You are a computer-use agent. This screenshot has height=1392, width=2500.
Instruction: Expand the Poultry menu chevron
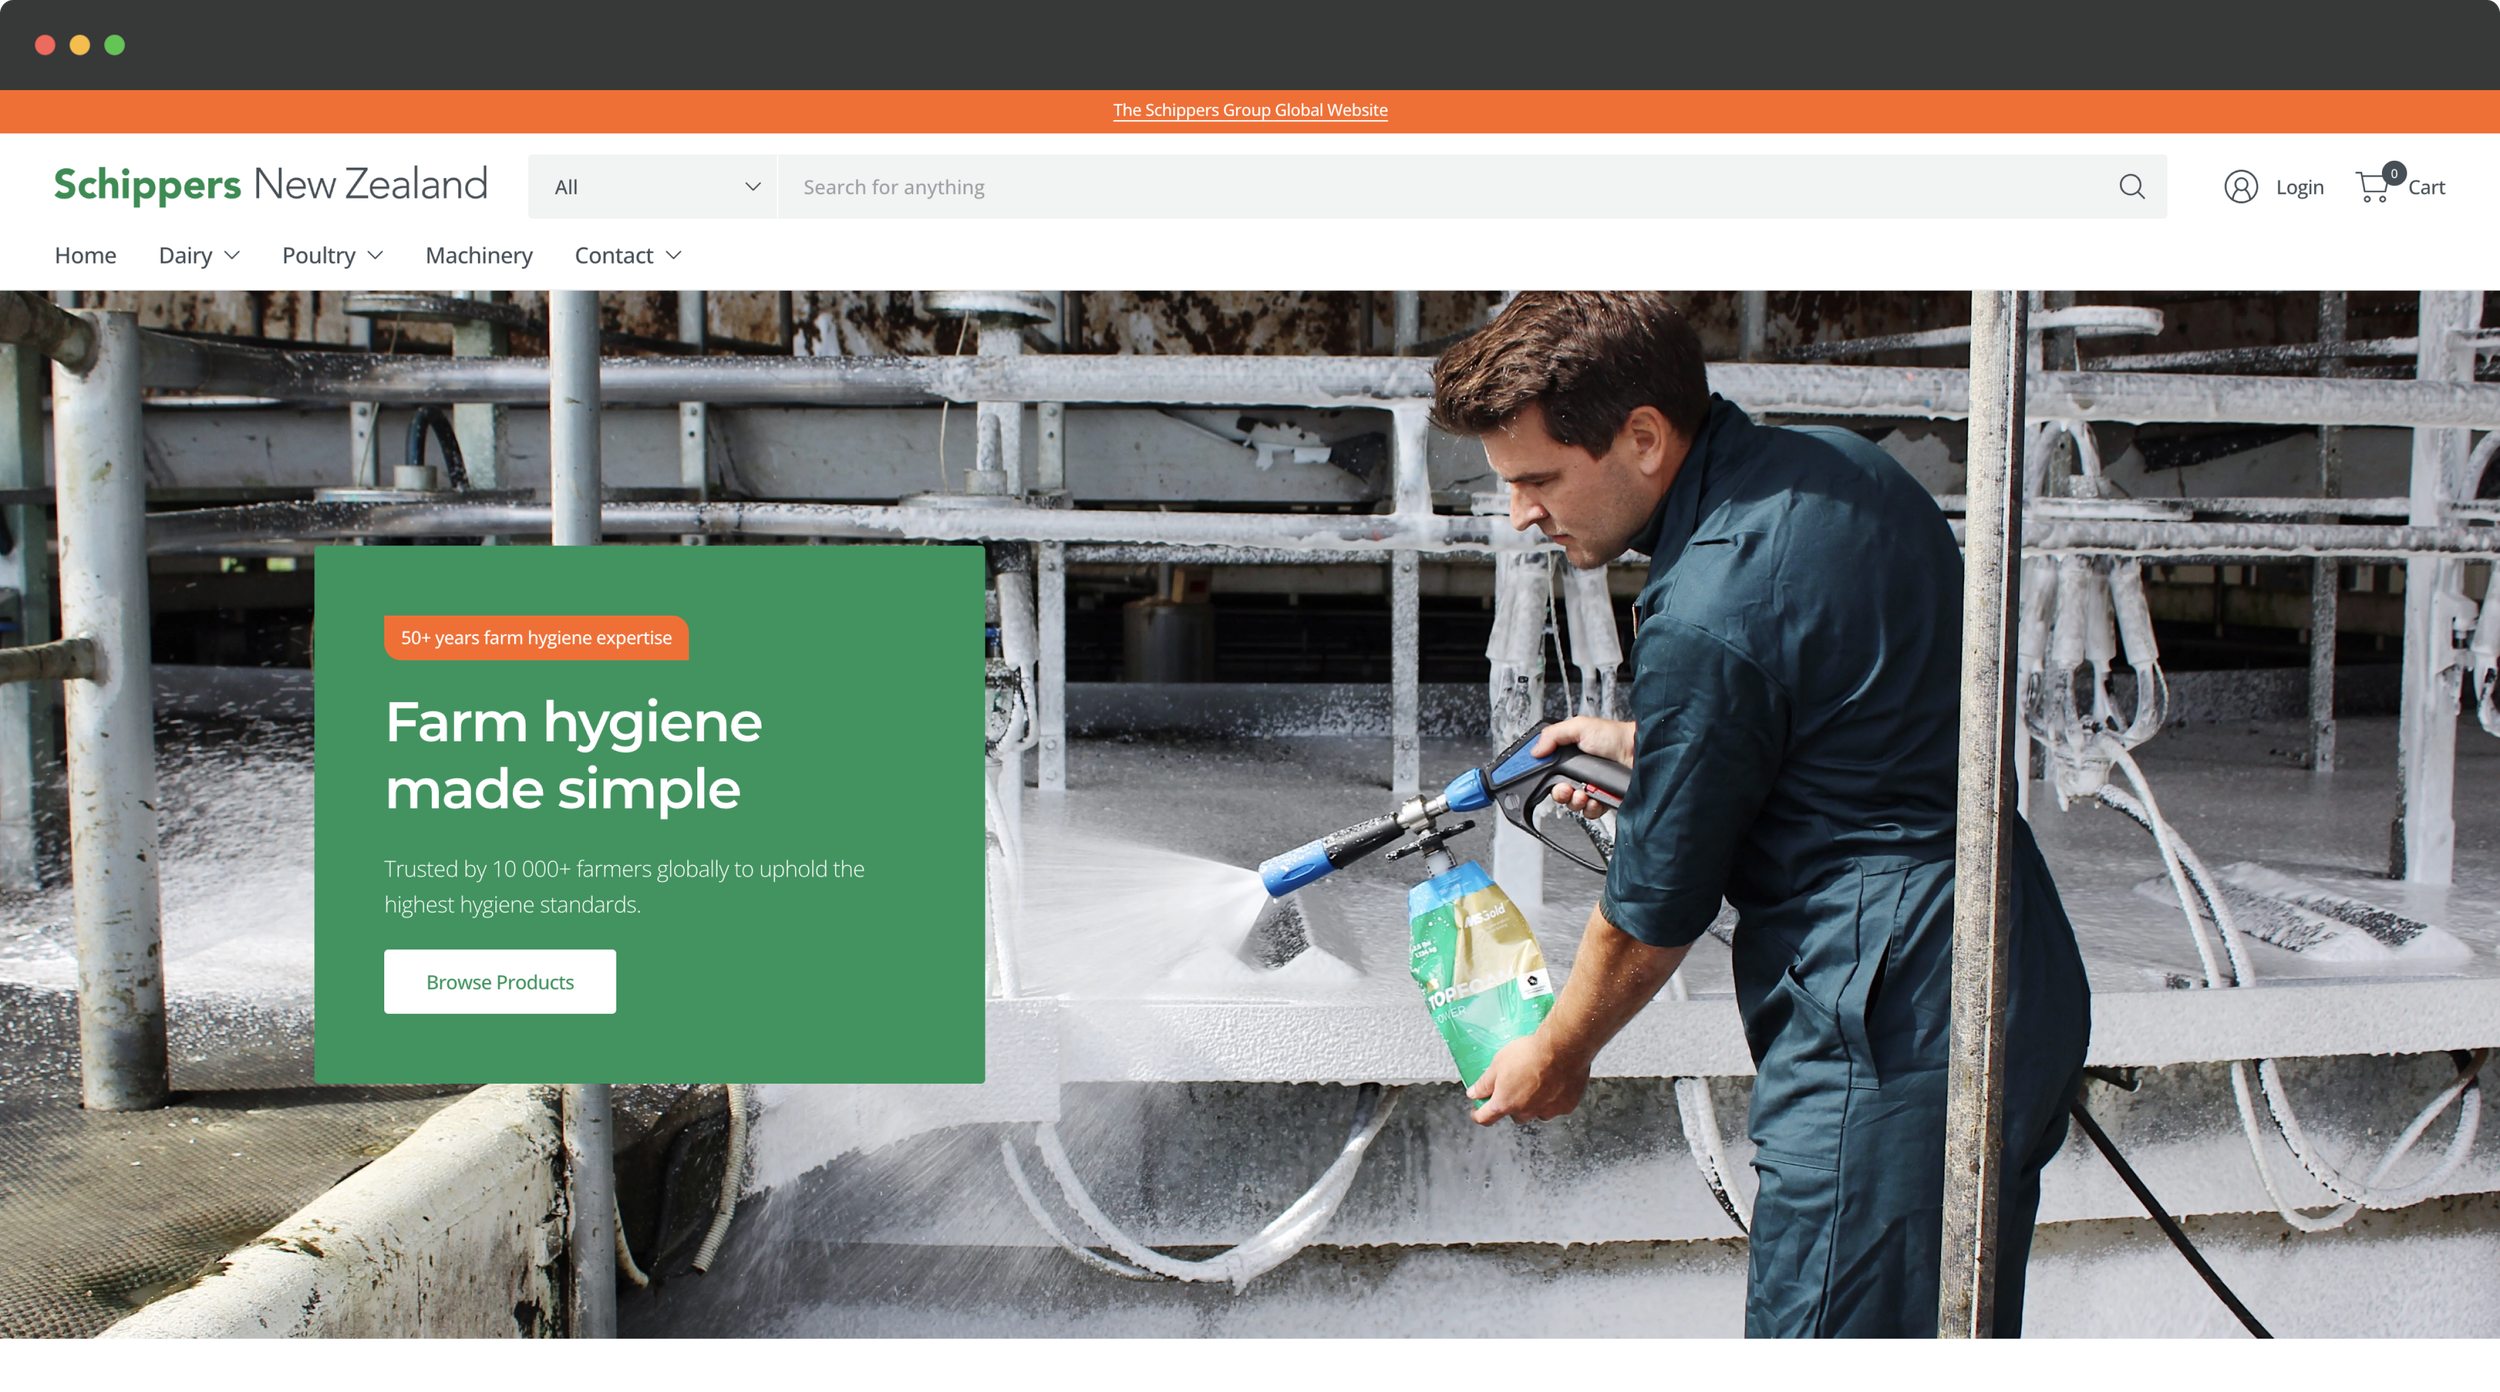(375, 256)
